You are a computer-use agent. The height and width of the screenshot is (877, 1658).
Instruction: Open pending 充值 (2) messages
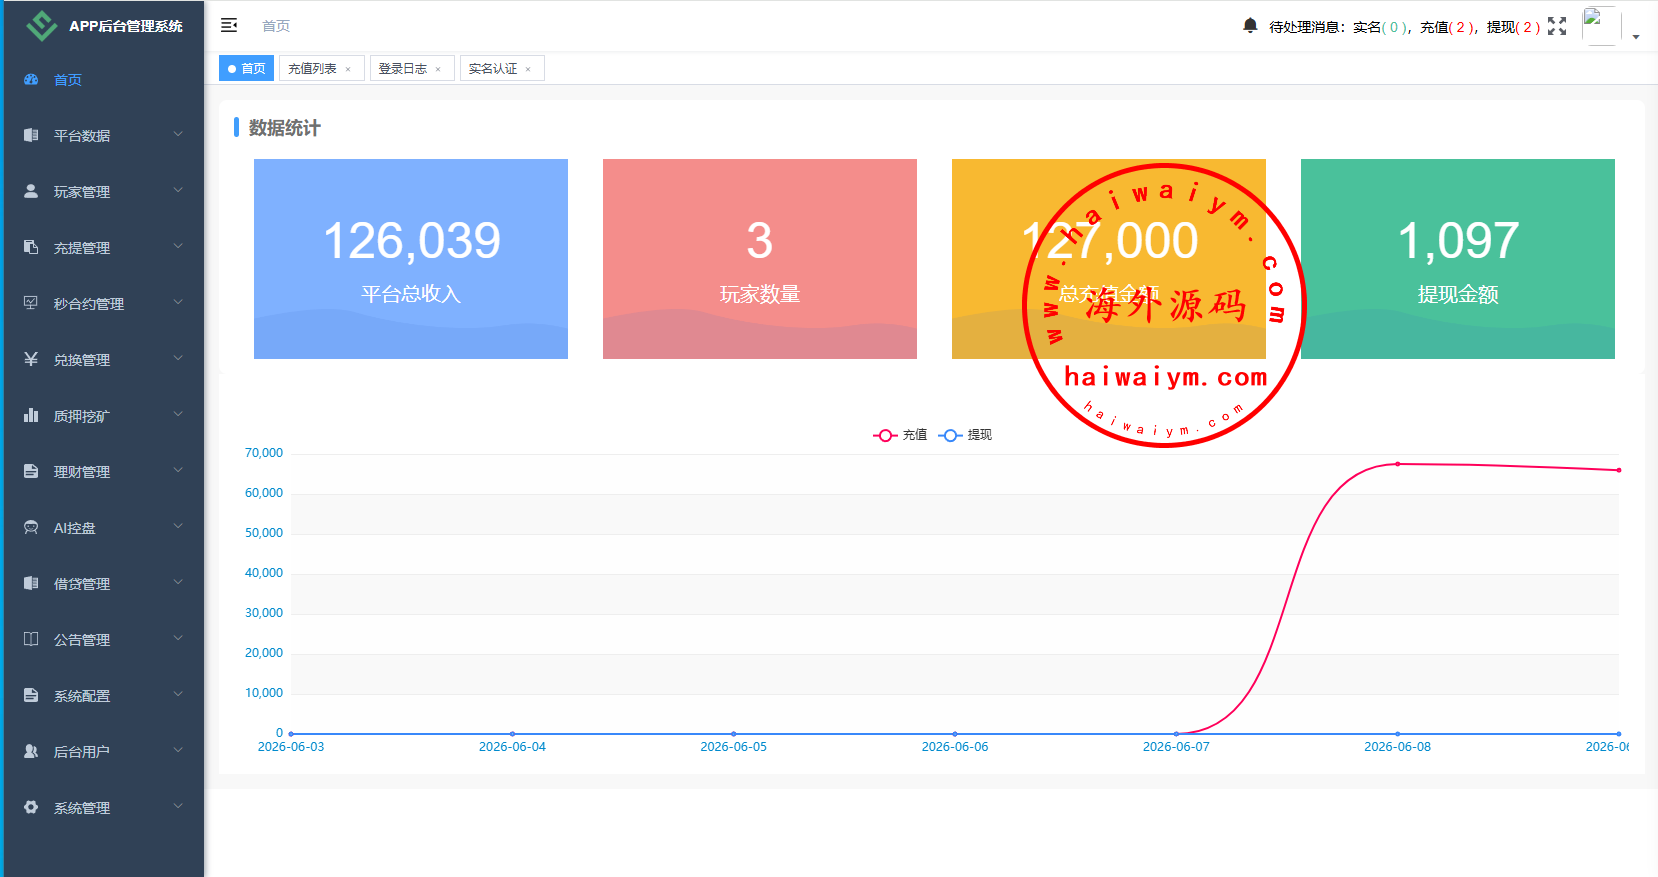tap(1447, 27)
